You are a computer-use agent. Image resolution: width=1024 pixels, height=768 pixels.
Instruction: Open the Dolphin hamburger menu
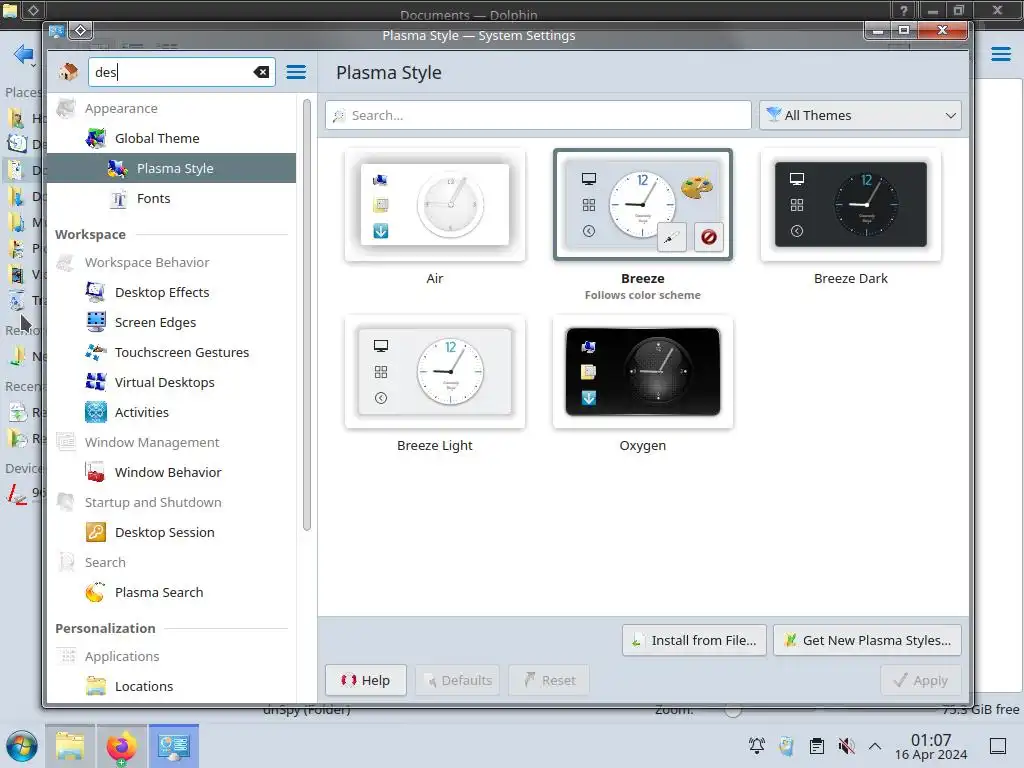(x=1000, y=54)
